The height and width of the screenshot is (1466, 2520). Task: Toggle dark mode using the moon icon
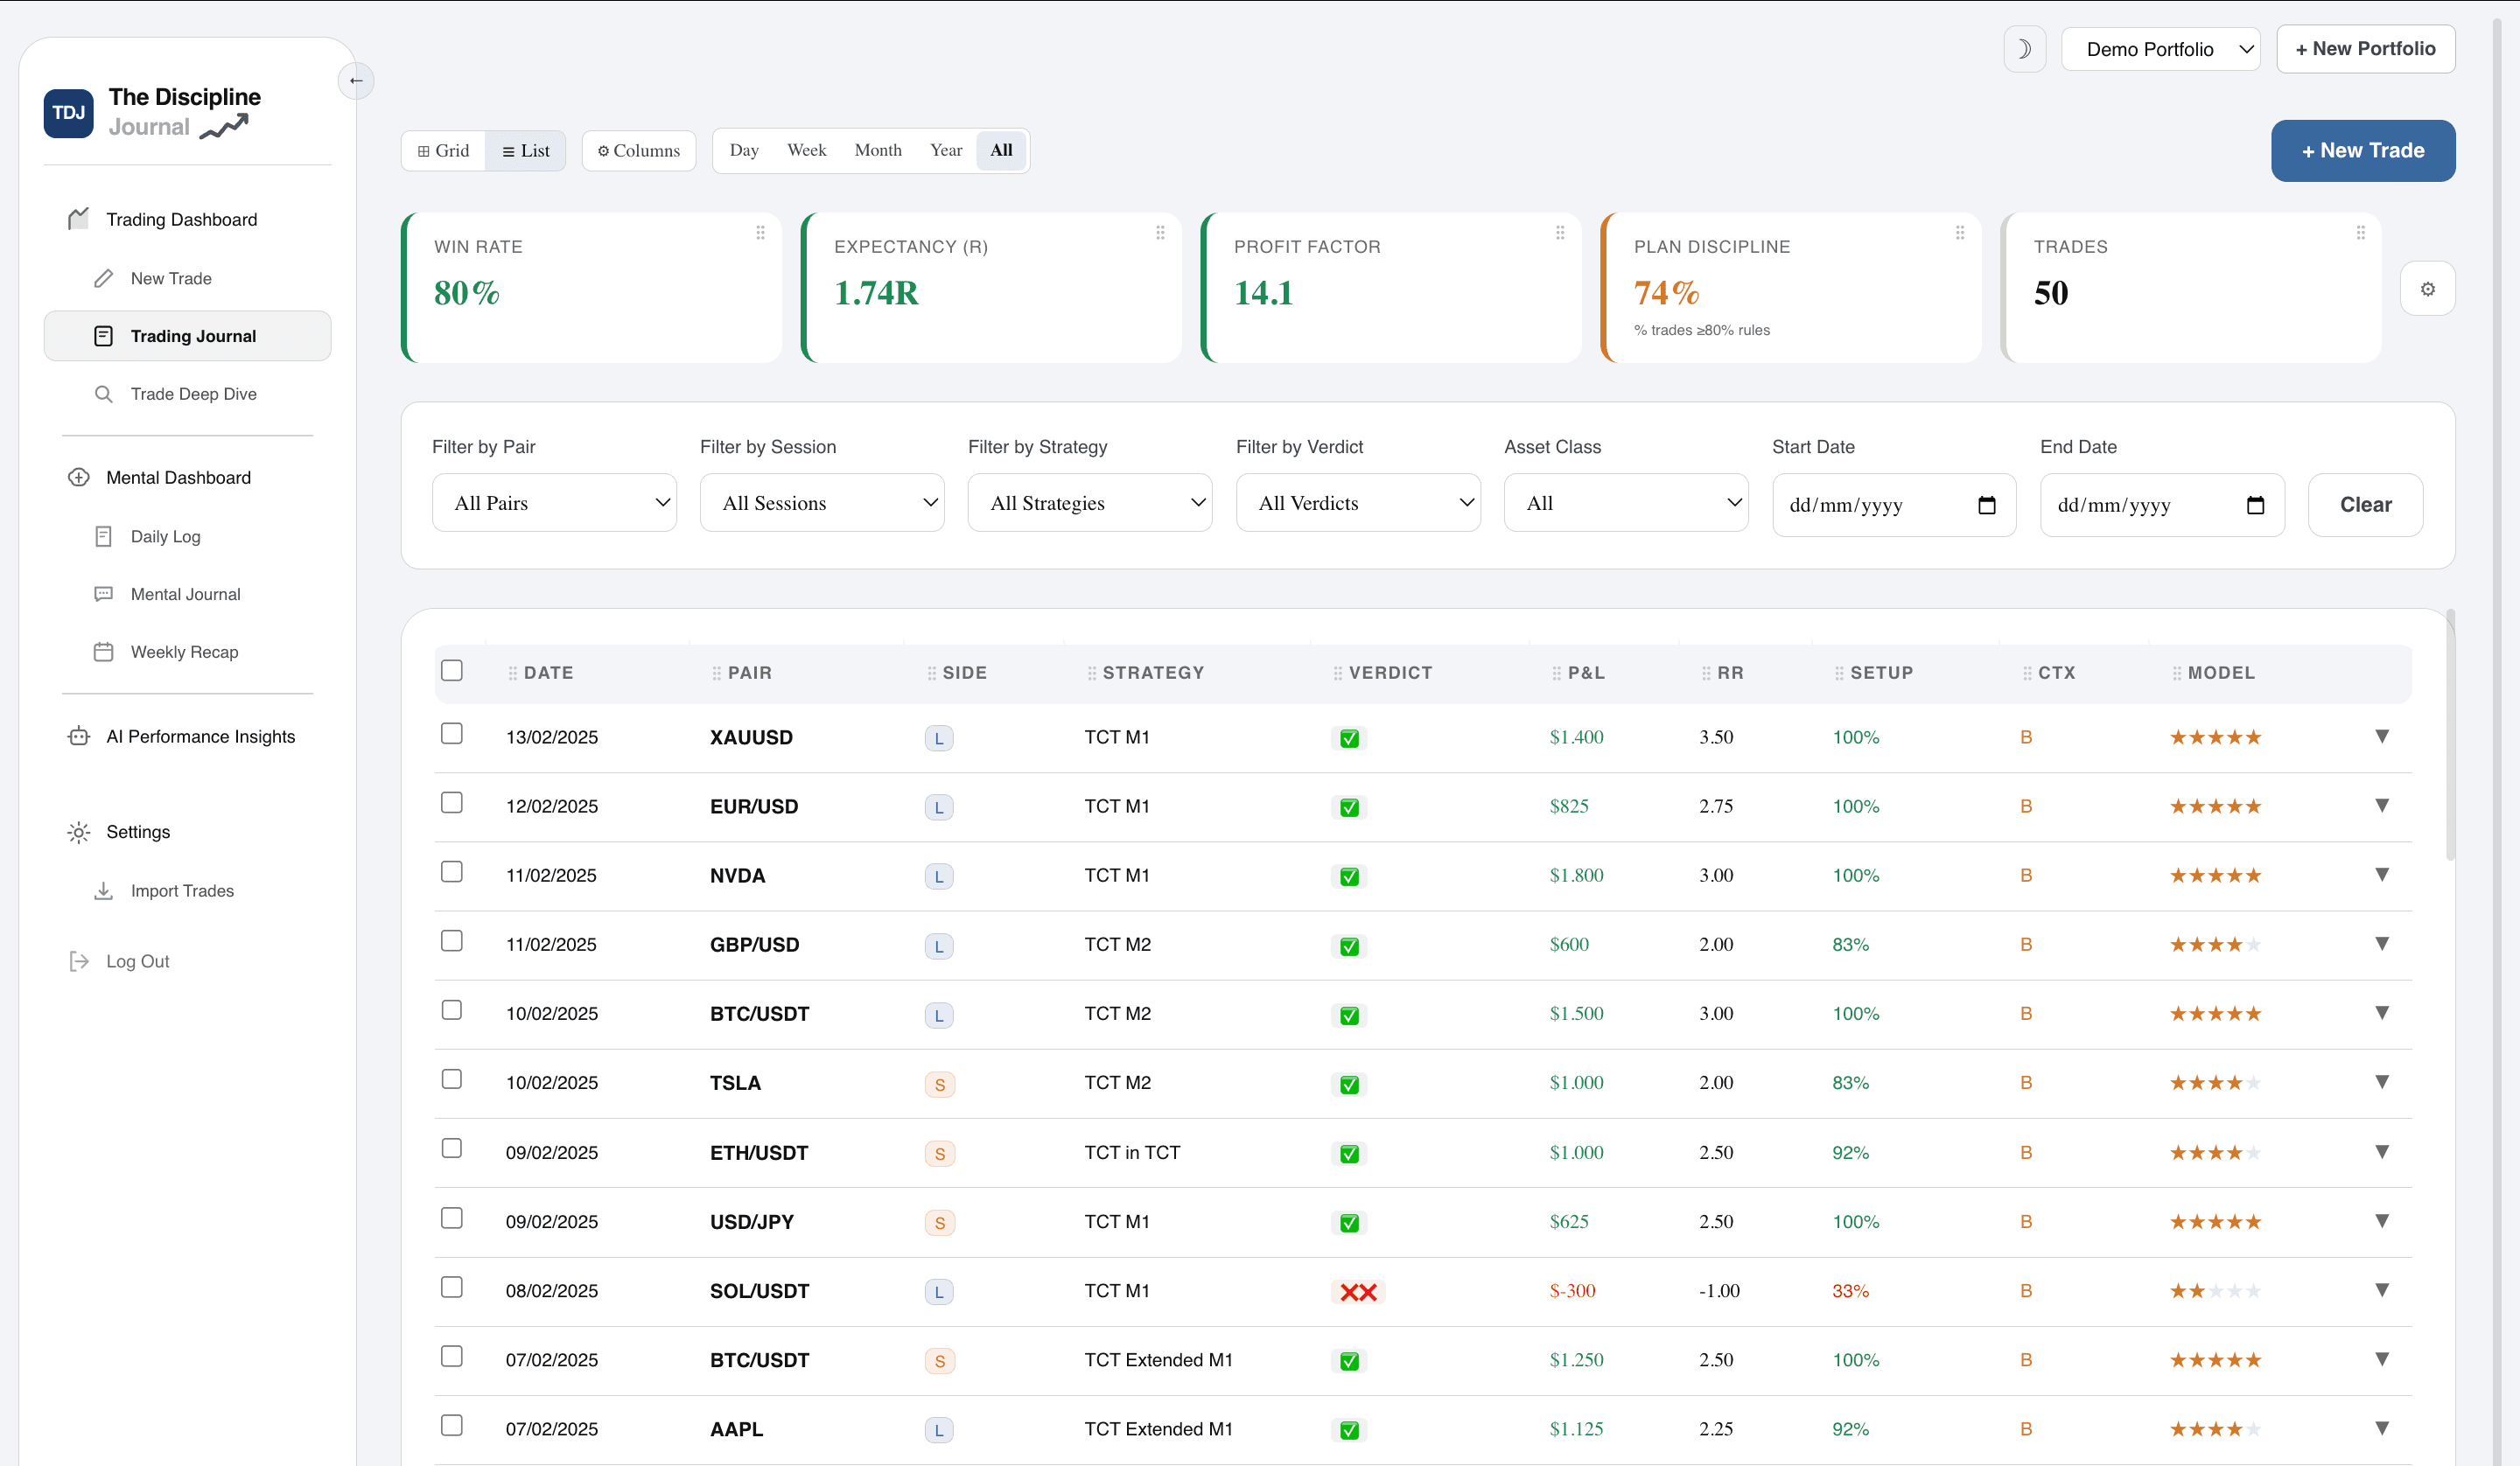tap(2024, 48)
